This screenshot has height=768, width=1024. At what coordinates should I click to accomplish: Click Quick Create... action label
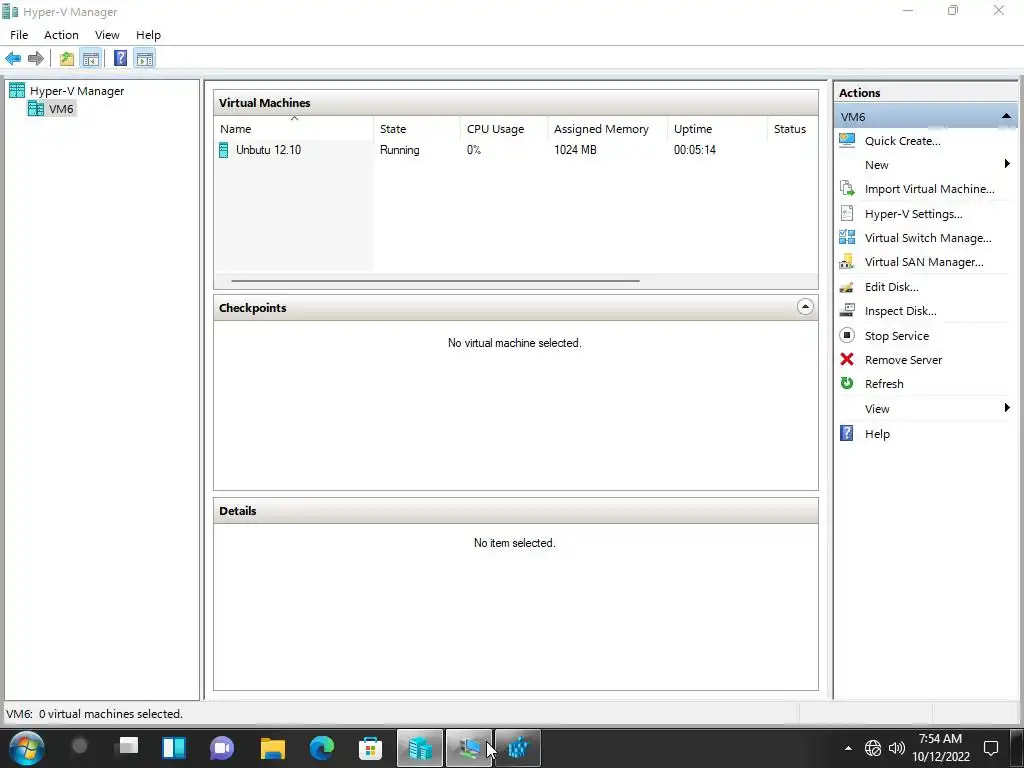903,141
